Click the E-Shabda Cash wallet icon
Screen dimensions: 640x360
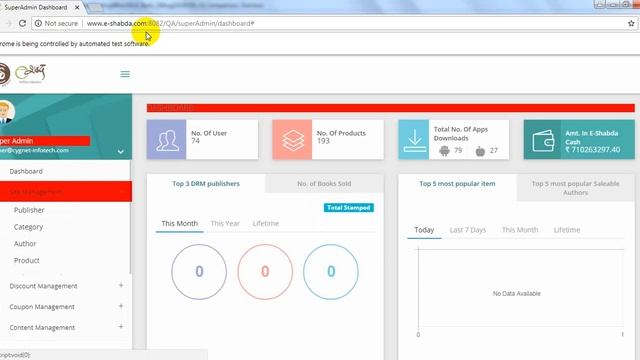click(543, 140)
